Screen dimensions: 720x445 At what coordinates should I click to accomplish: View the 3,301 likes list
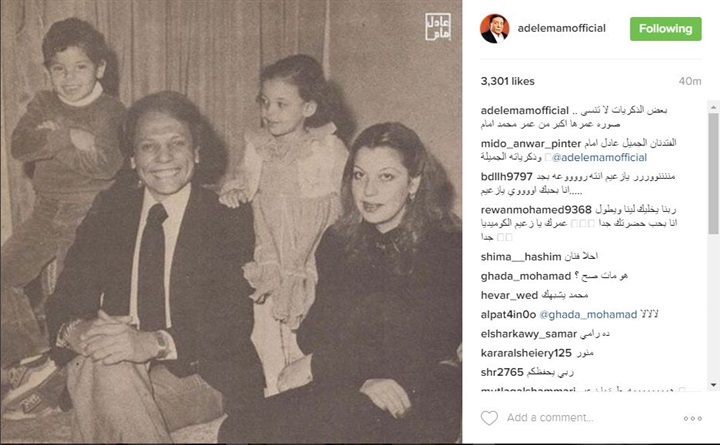coord(507,81)
